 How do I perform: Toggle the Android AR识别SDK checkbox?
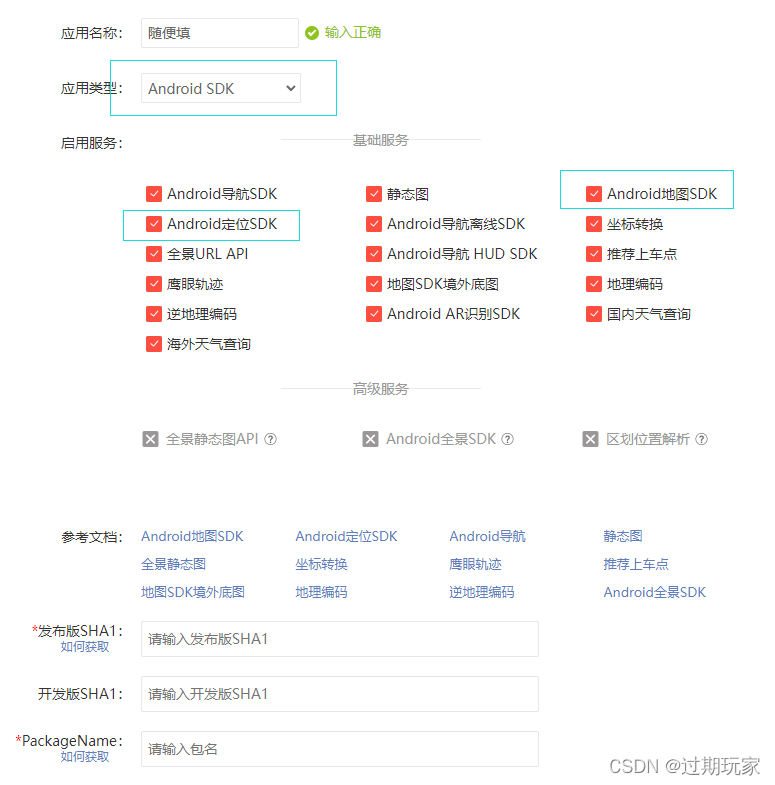[373, 314]
